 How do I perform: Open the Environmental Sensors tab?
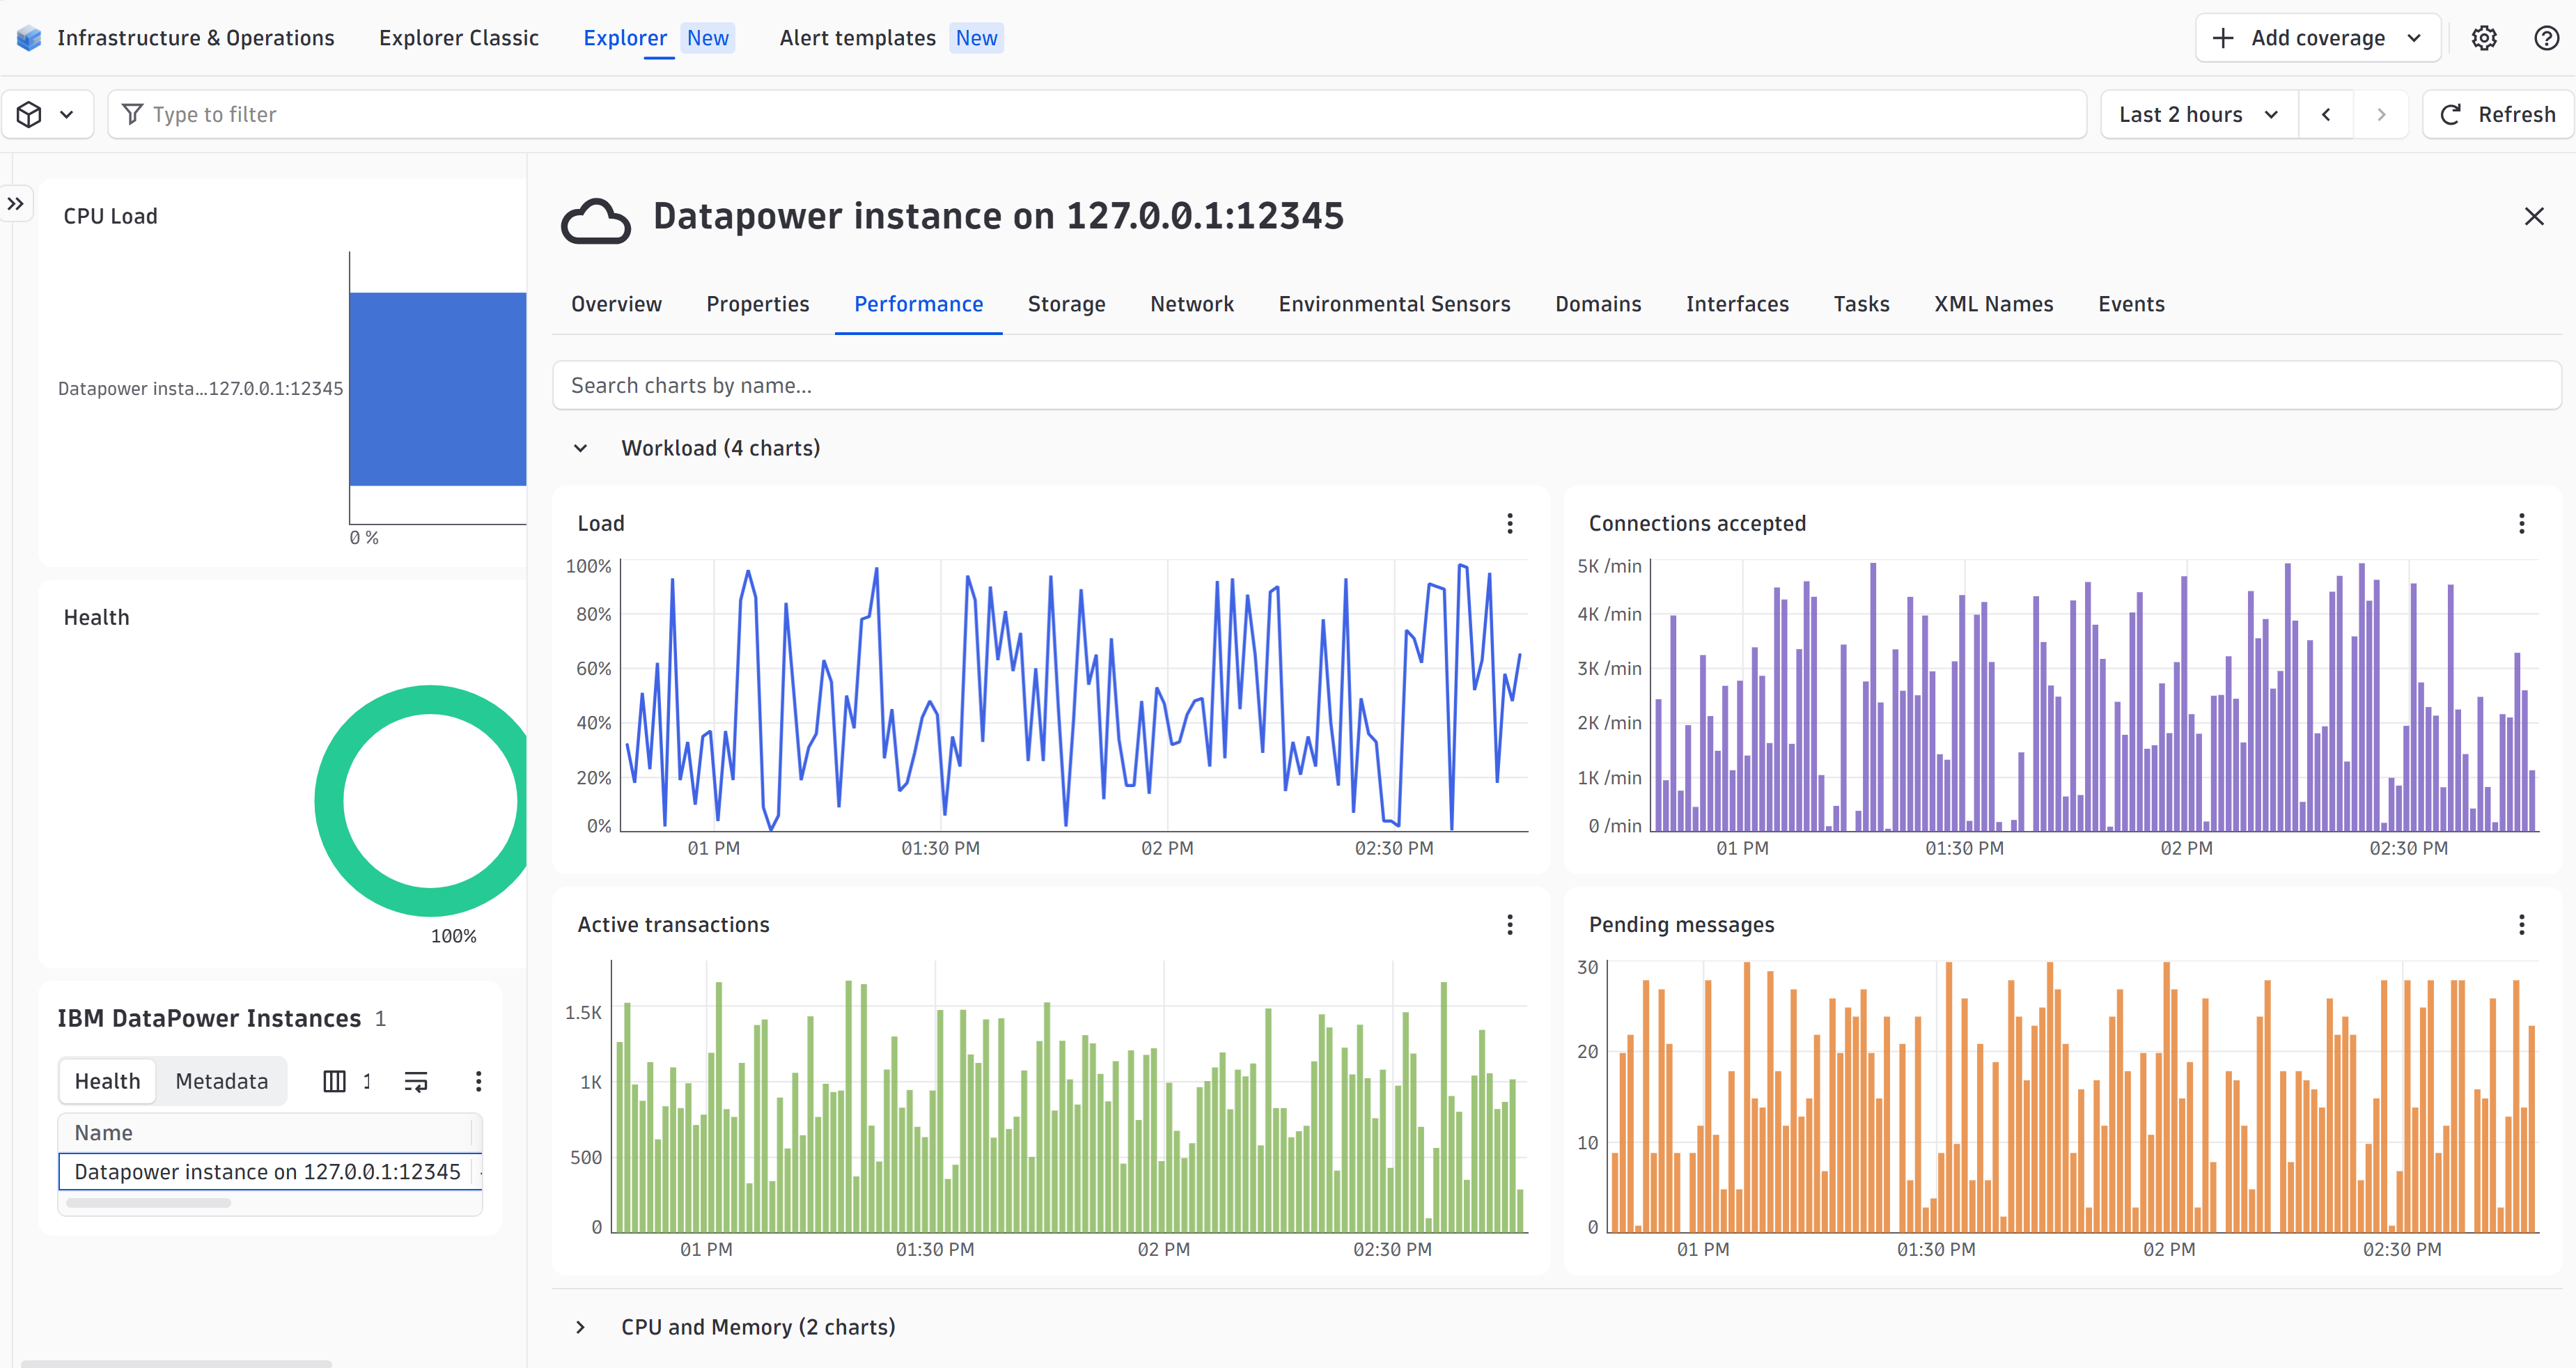[x=1394, y=304]
